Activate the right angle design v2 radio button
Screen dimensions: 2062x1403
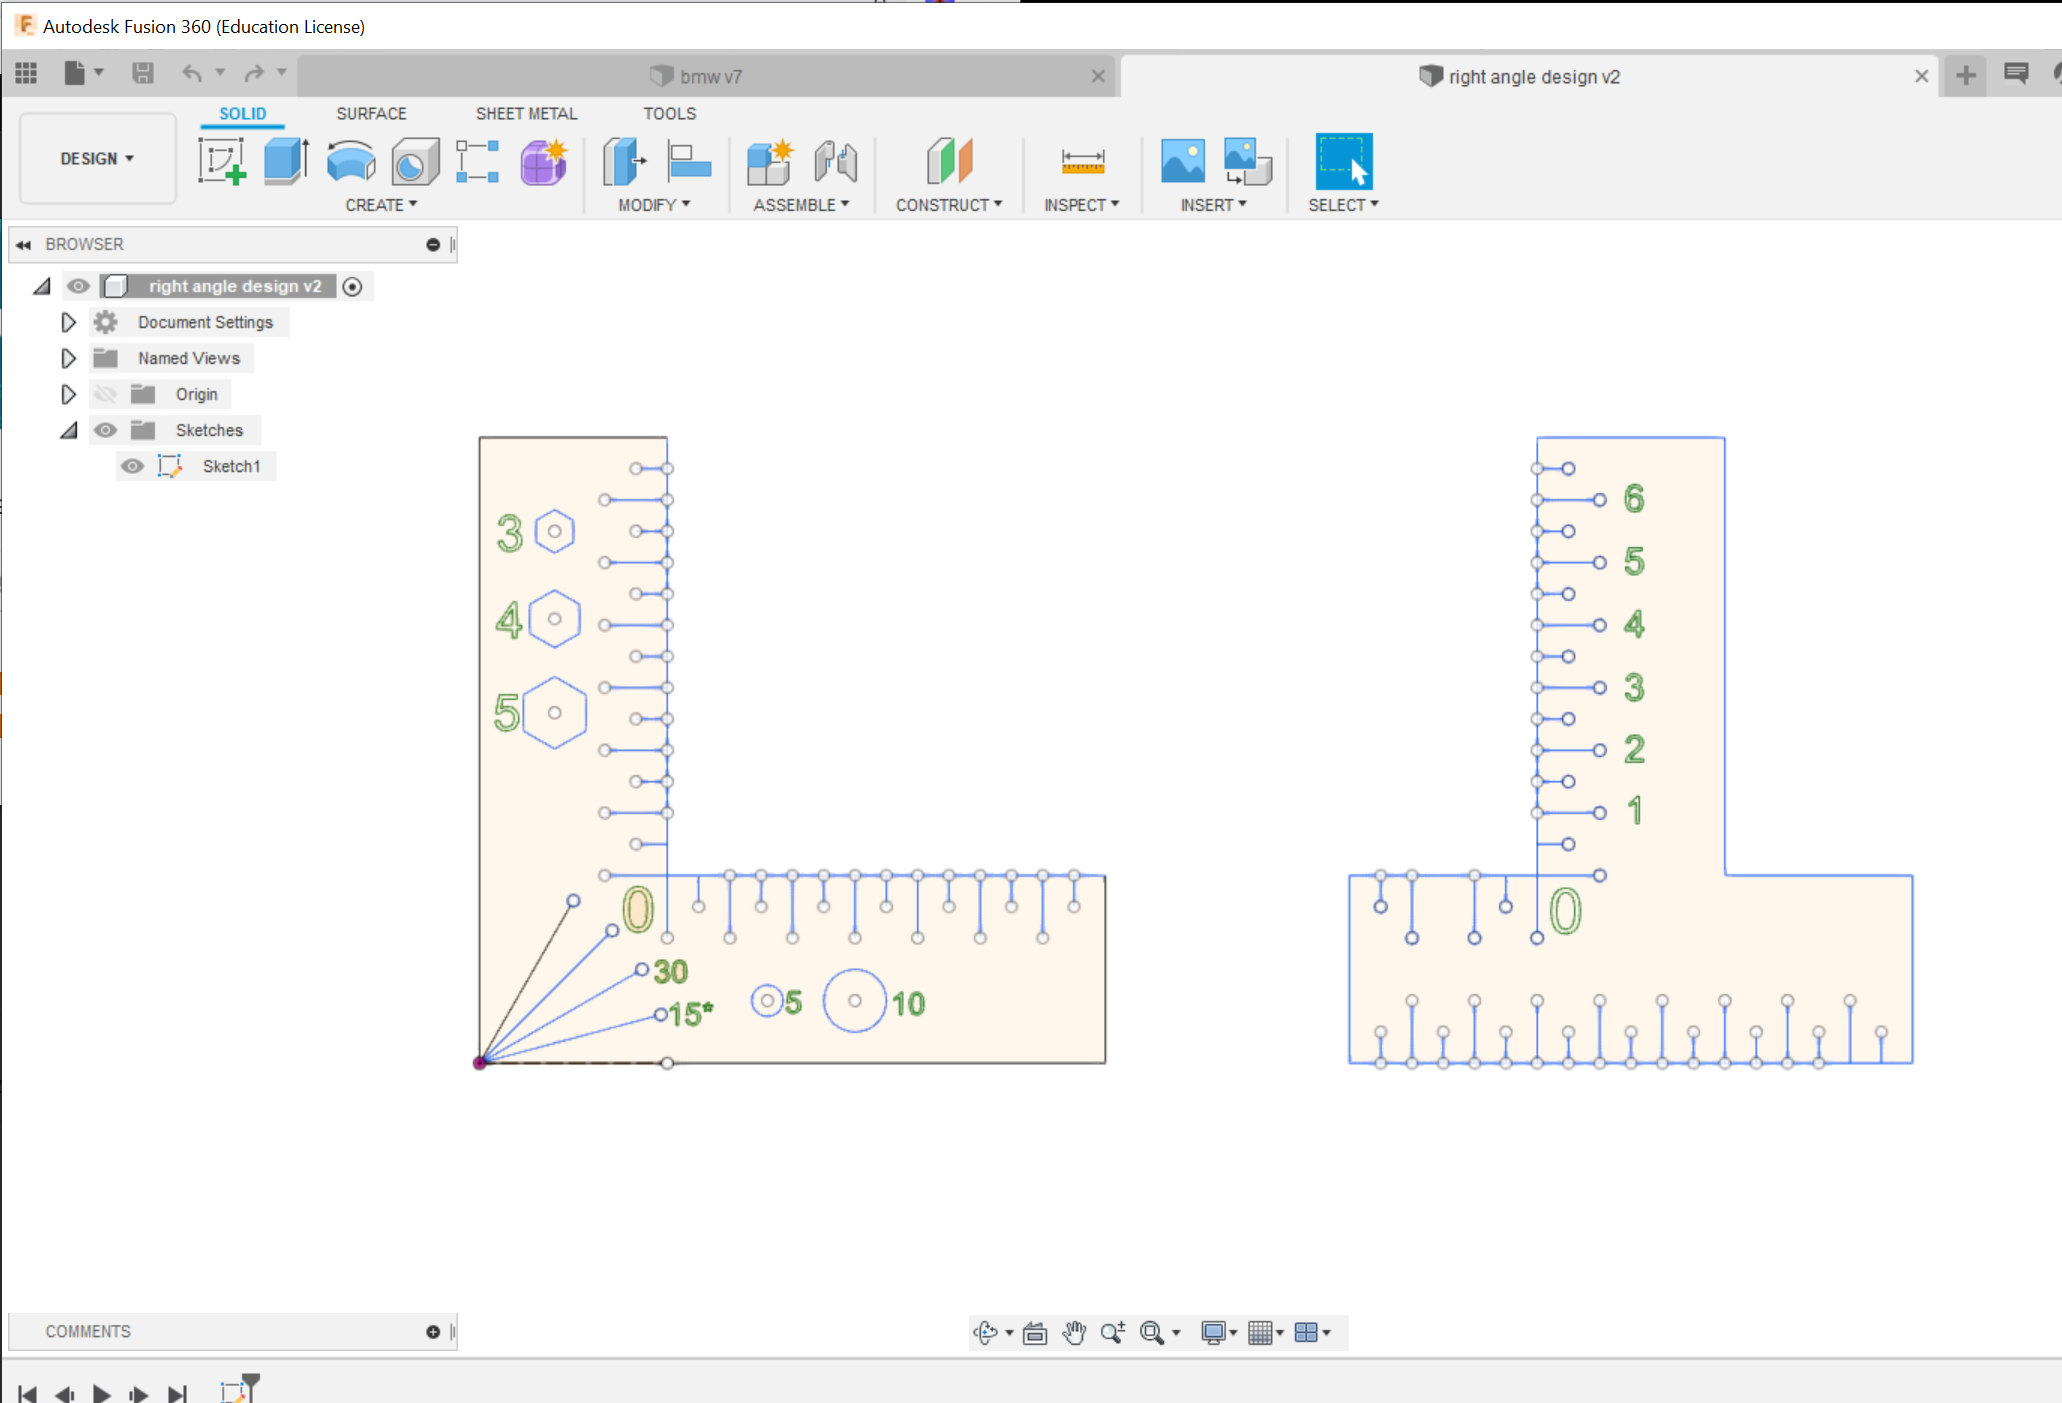[352, 287]
